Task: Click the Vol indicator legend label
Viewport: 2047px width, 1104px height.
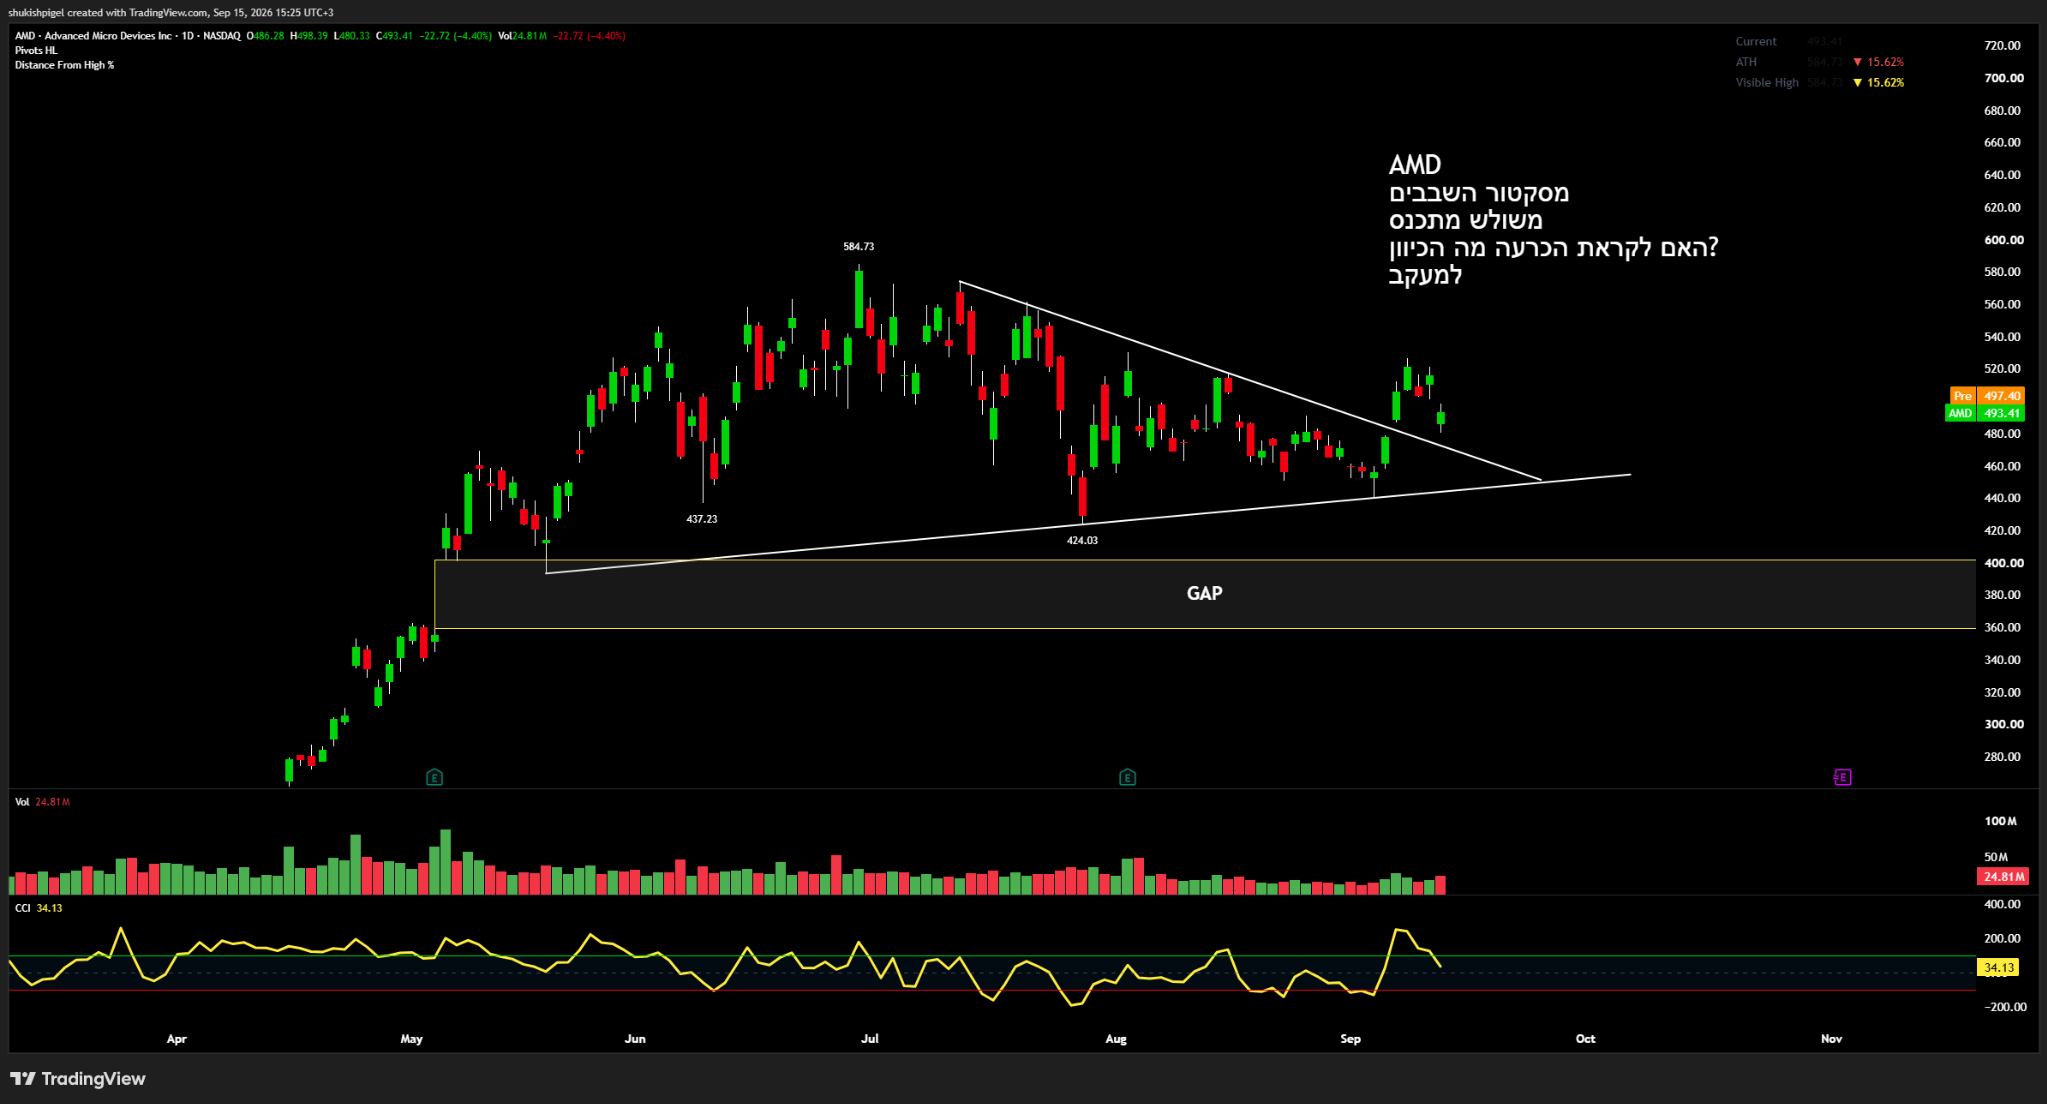Action: coord(22,802)
